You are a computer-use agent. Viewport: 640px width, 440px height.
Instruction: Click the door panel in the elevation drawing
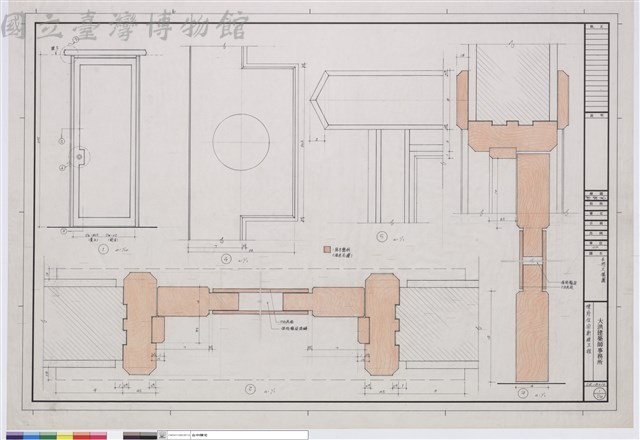[105, 141]
